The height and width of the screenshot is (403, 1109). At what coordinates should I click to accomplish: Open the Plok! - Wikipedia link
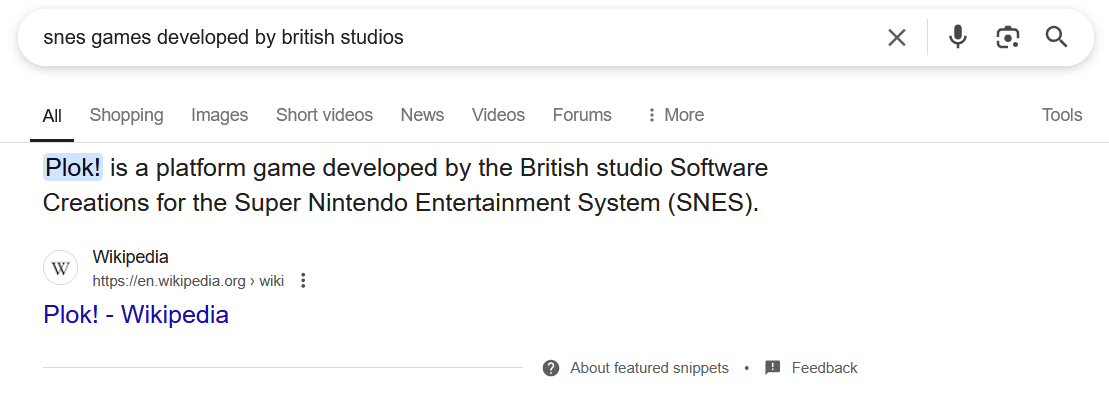pyautogui.click(x=136, y=315)
